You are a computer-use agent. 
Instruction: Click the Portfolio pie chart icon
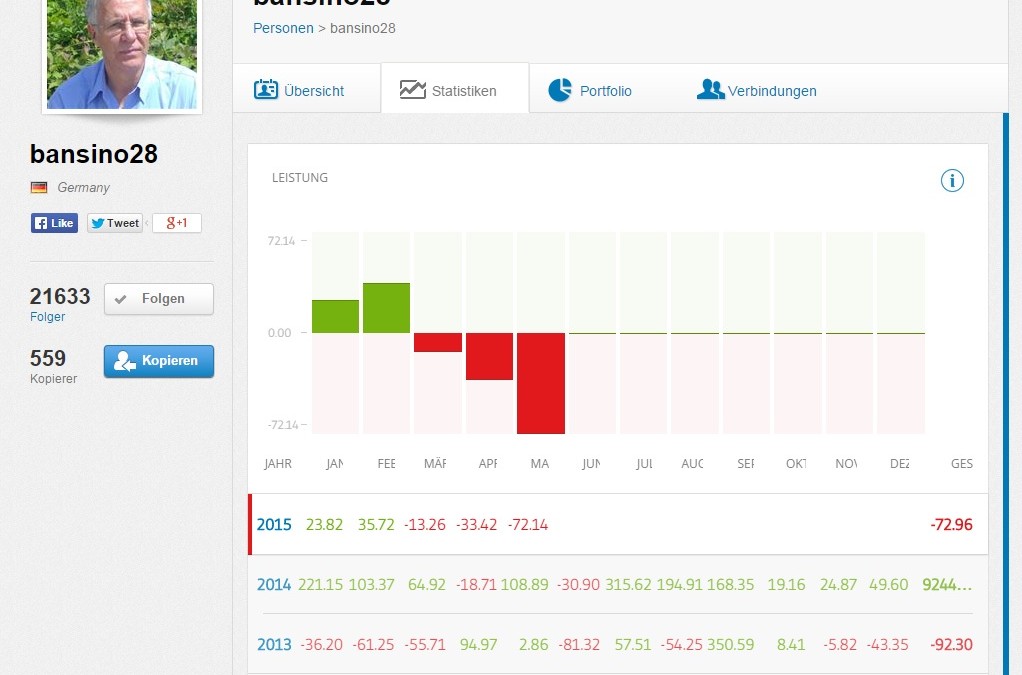(560, 90)
